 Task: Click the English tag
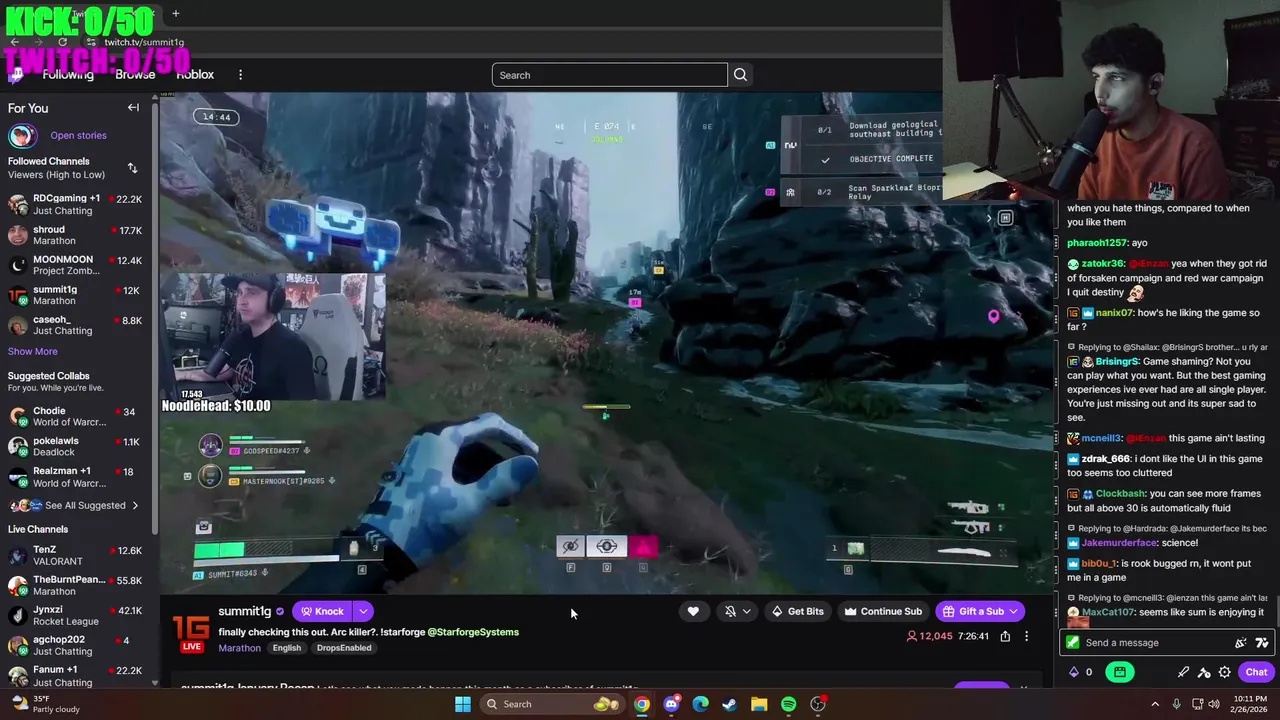point(287,648)
